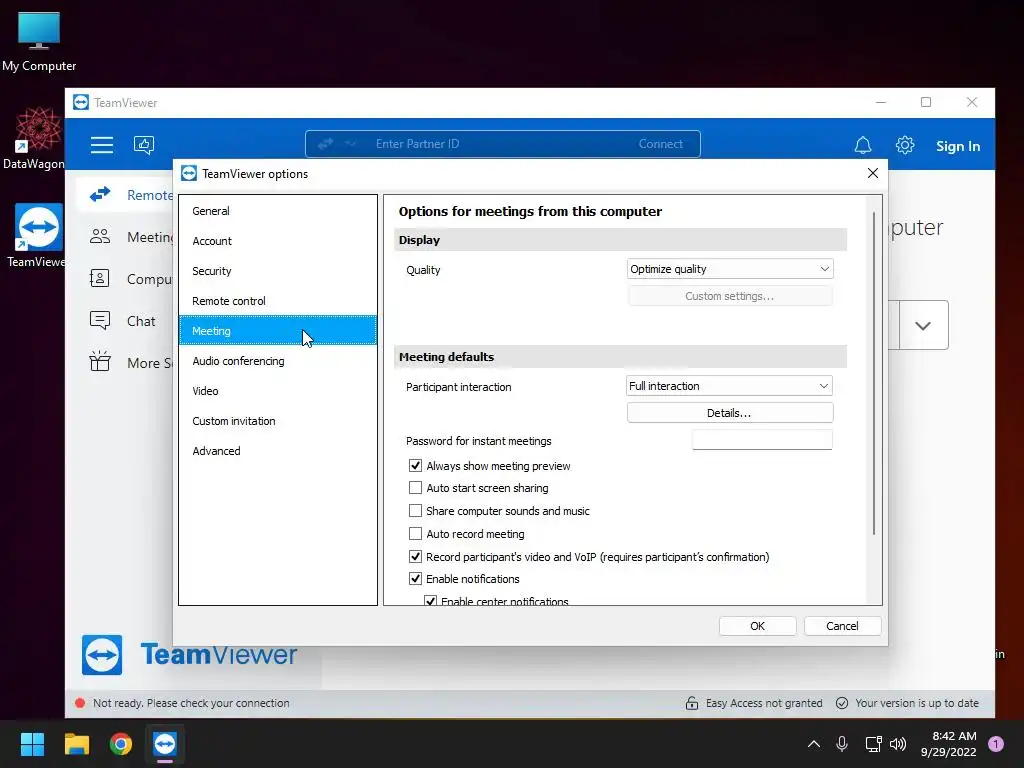
Task: Uncheck Enable notifications
Action: [415, 579]
